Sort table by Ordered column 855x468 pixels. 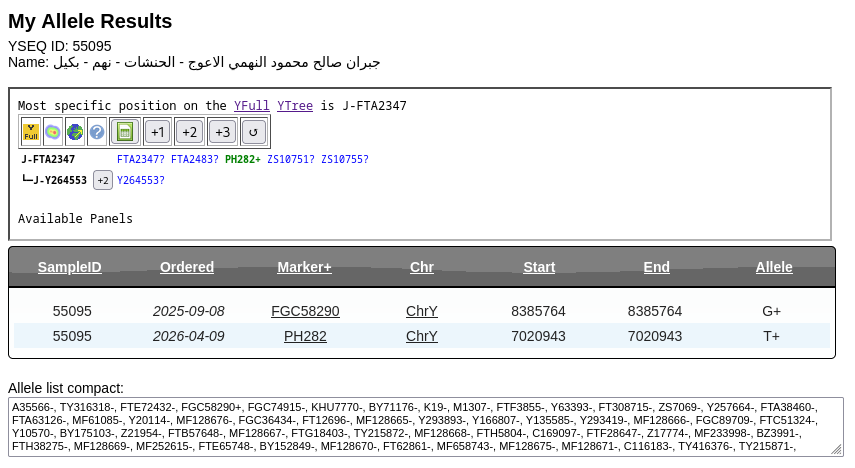pyautogui.click(x=187, y=267)
